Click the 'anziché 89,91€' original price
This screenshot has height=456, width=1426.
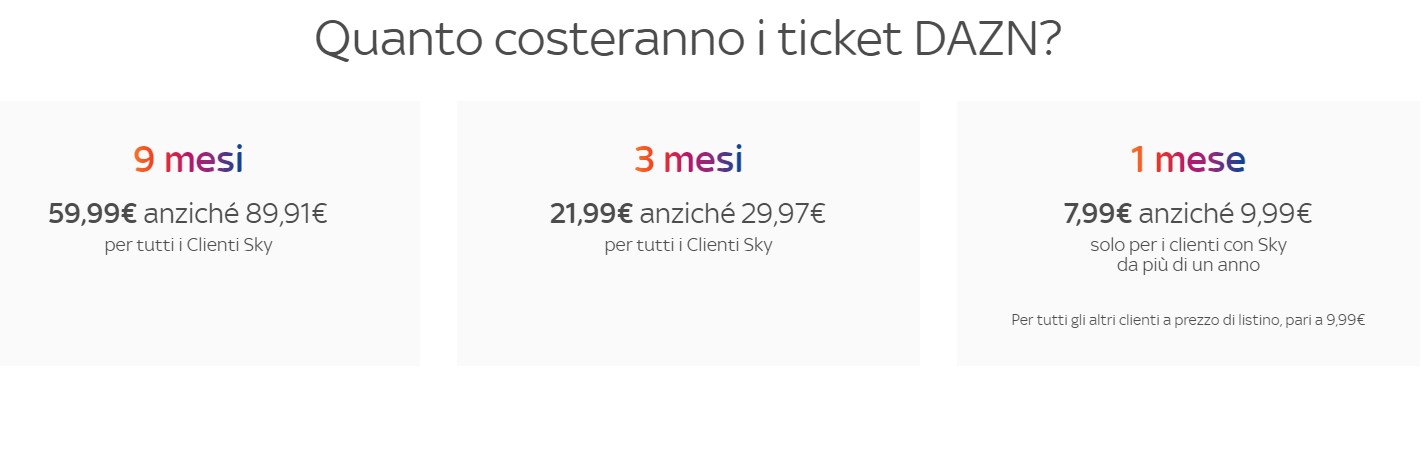(235, 213)
